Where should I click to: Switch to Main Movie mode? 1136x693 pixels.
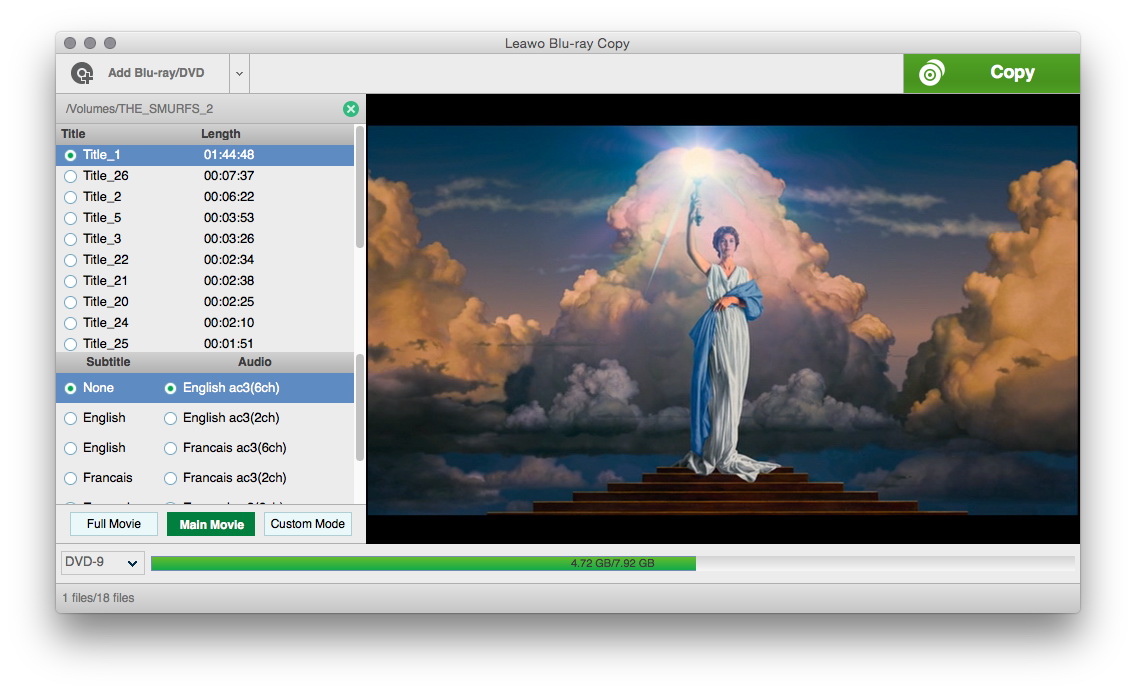[211, 524]
